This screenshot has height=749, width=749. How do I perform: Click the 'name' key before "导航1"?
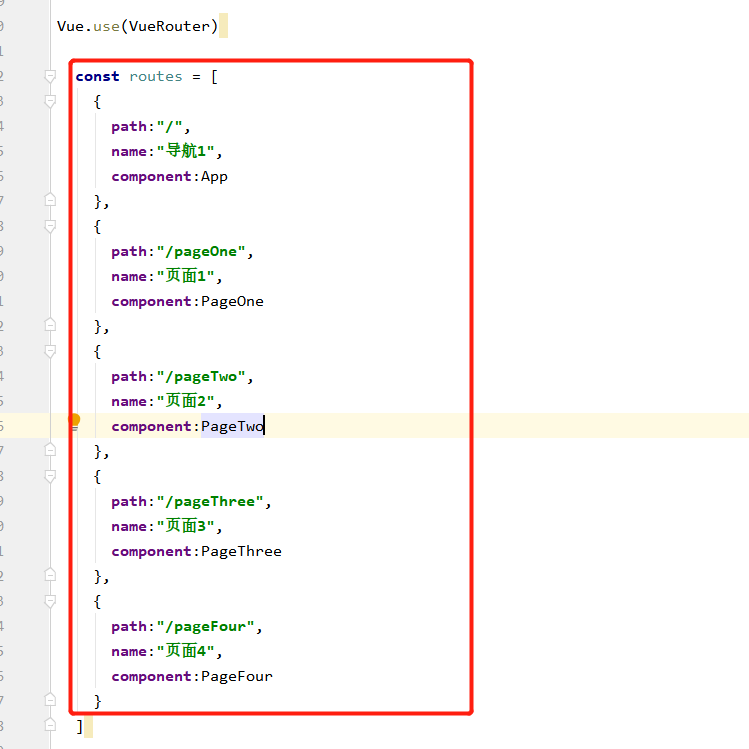tap(129, 152)
